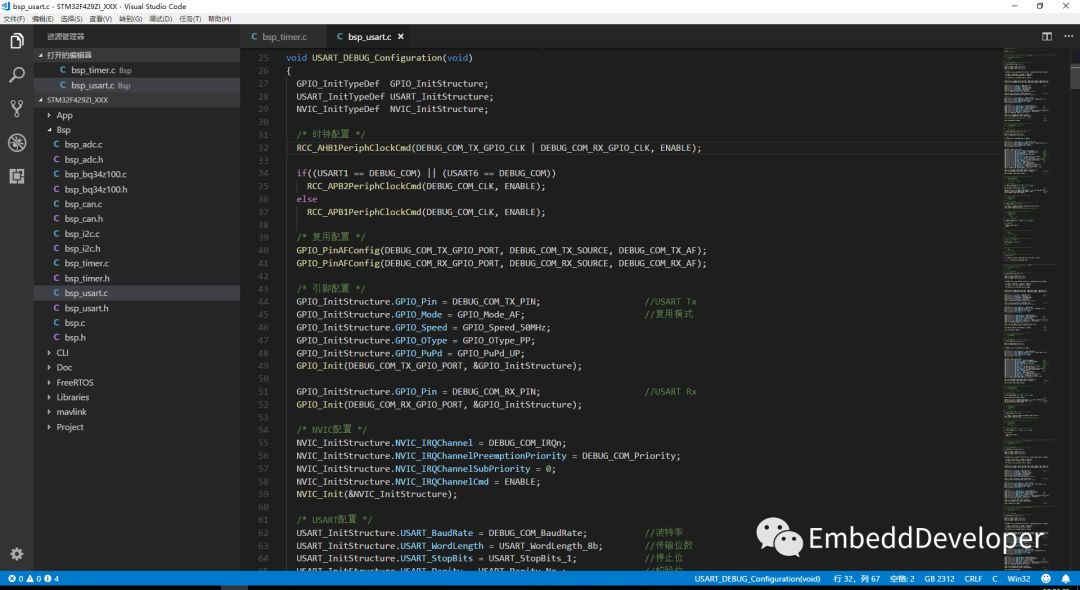Viewport: 1080px width, 590px height.
Task: Open the editor More Actions ellipsis
Action: [x=1066, y=36]
